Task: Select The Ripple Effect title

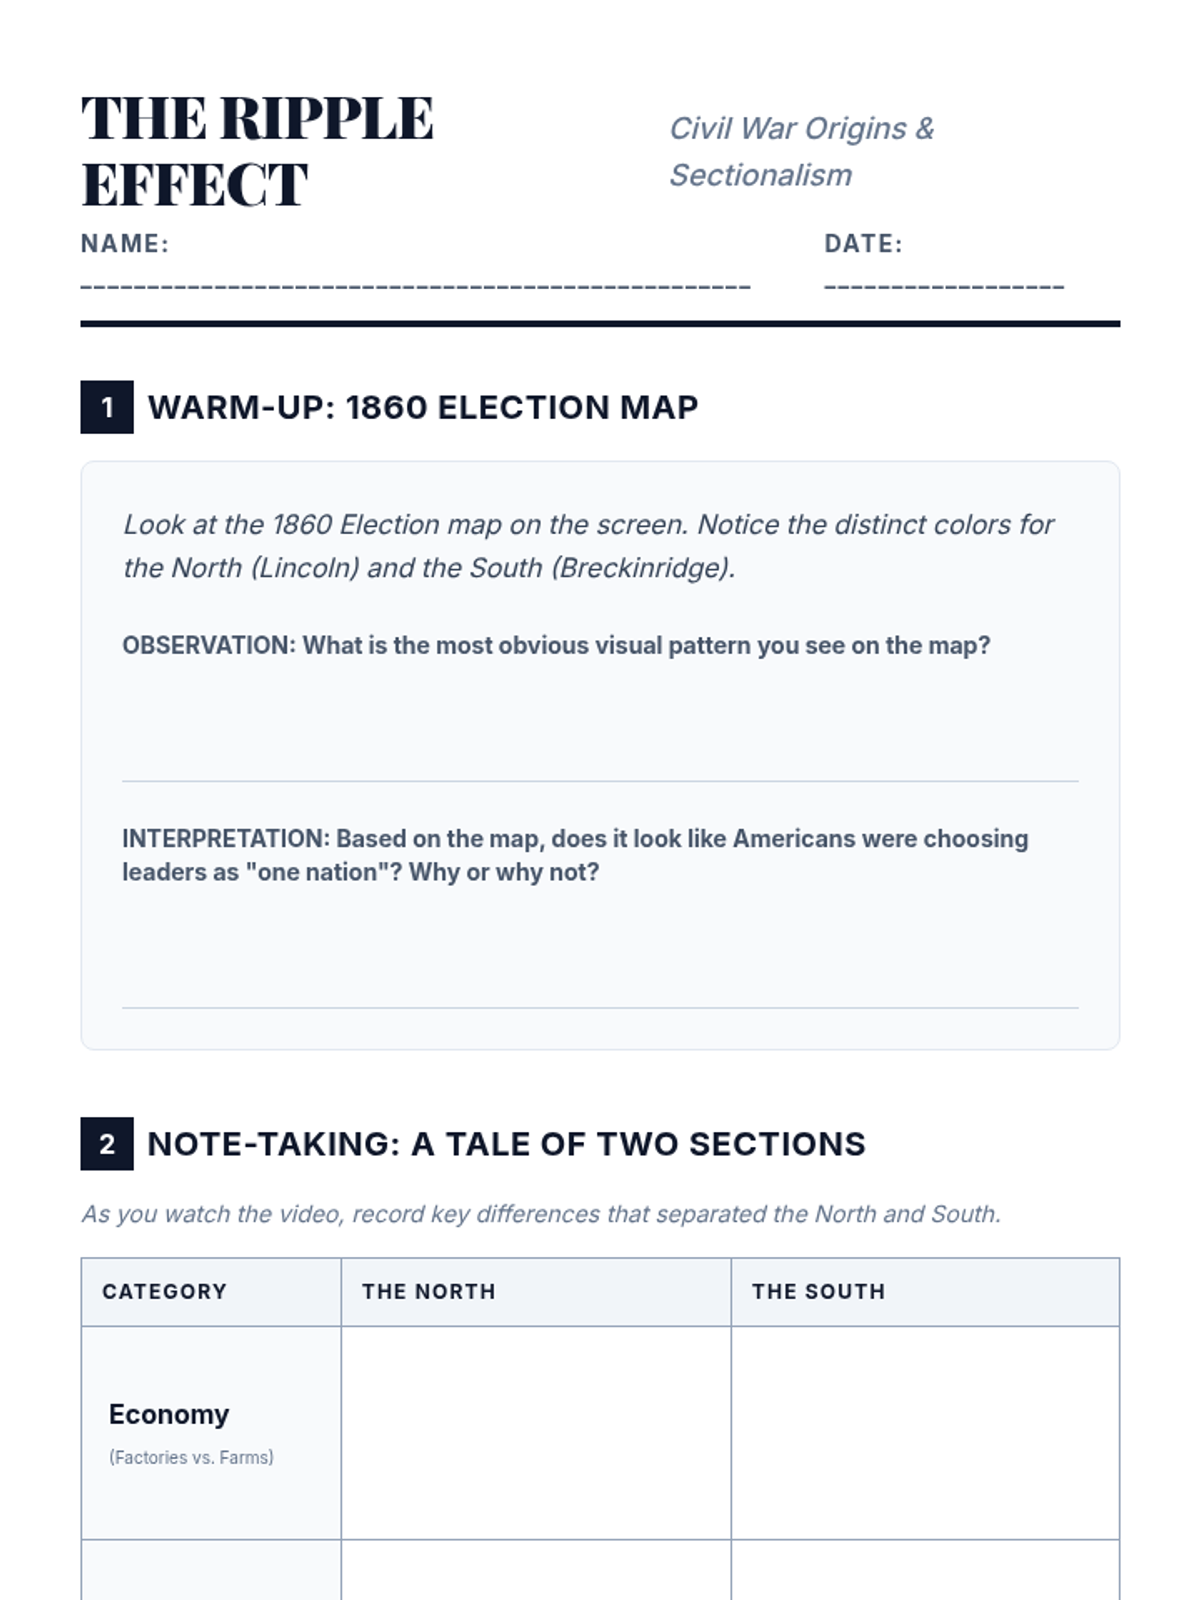Action: 257,152
